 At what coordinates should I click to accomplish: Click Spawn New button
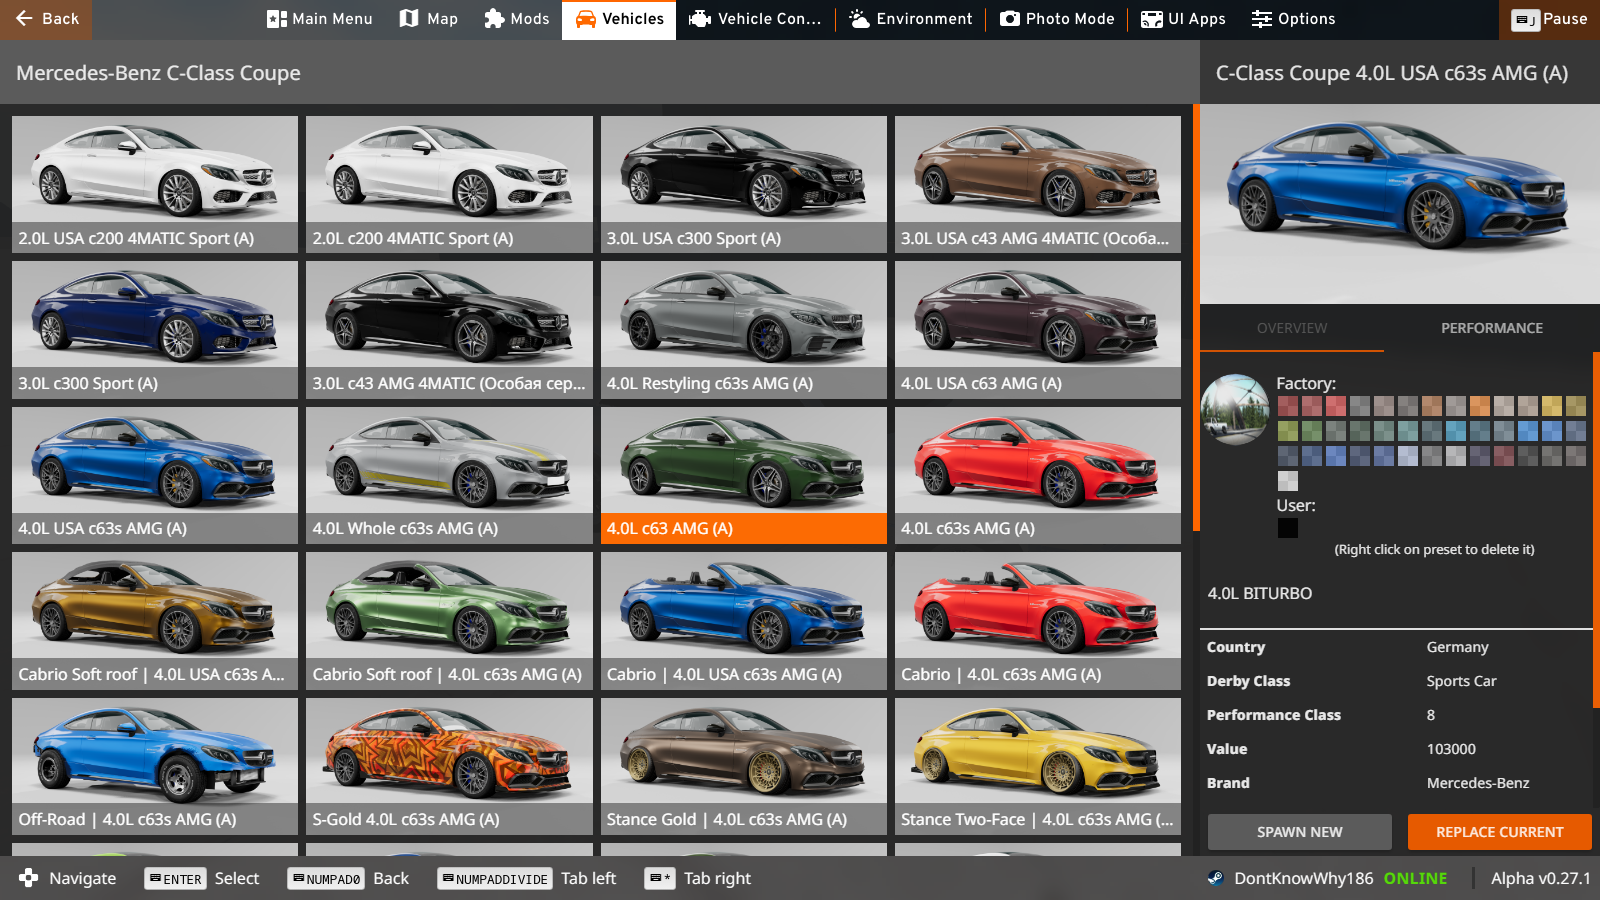pyautogui.click(x=1299, y=832)
